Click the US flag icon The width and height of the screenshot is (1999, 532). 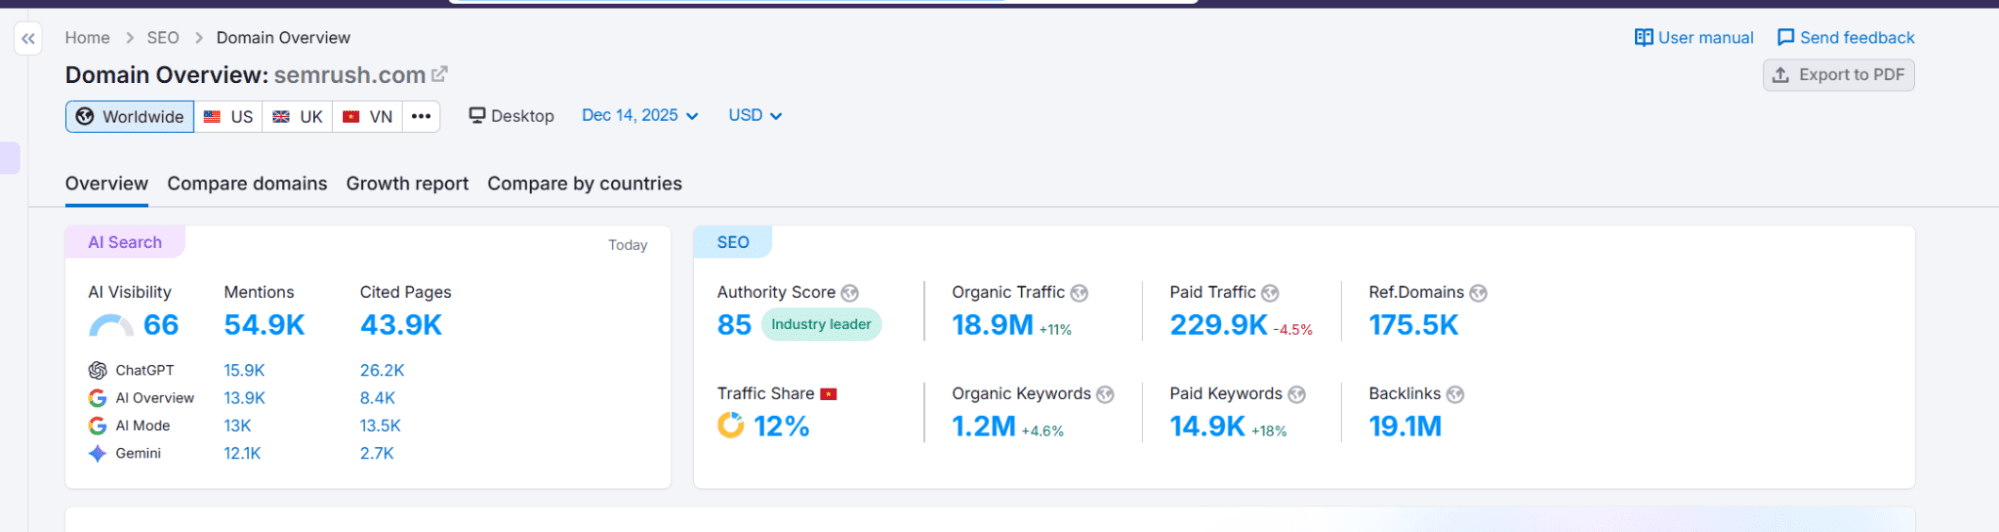[212, 117]
